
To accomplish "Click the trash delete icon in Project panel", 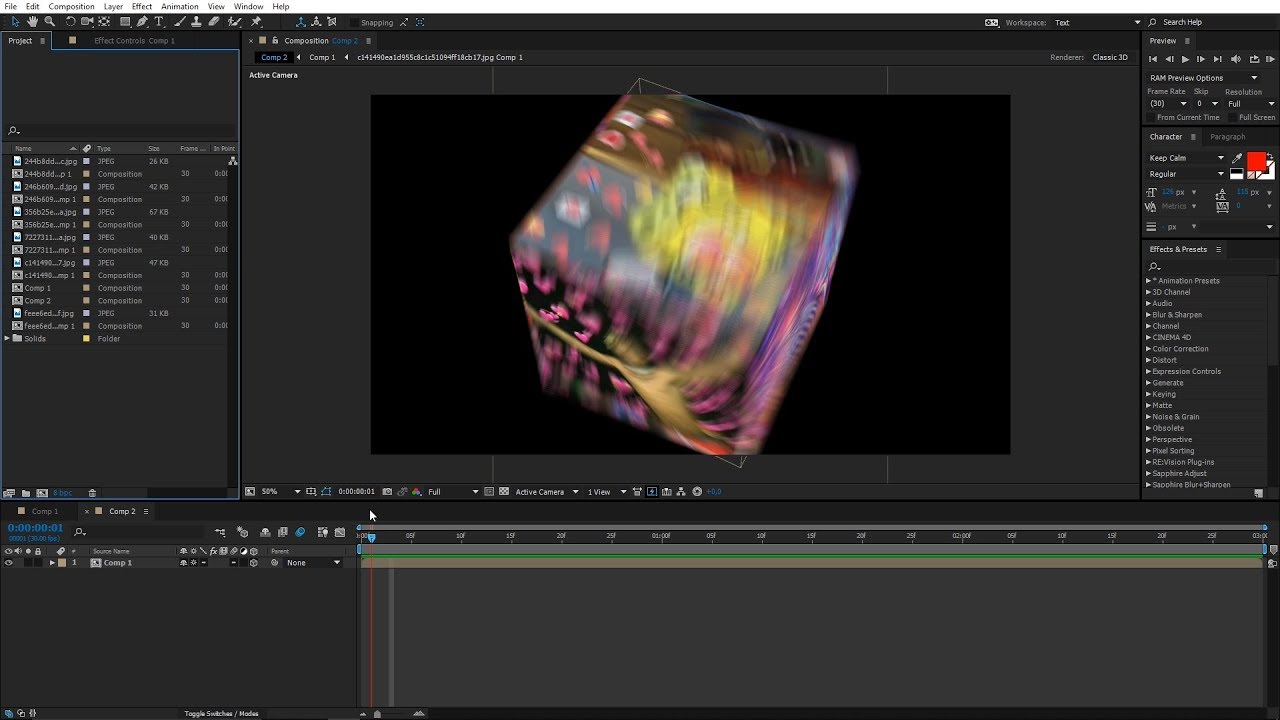I will point(92,493).
